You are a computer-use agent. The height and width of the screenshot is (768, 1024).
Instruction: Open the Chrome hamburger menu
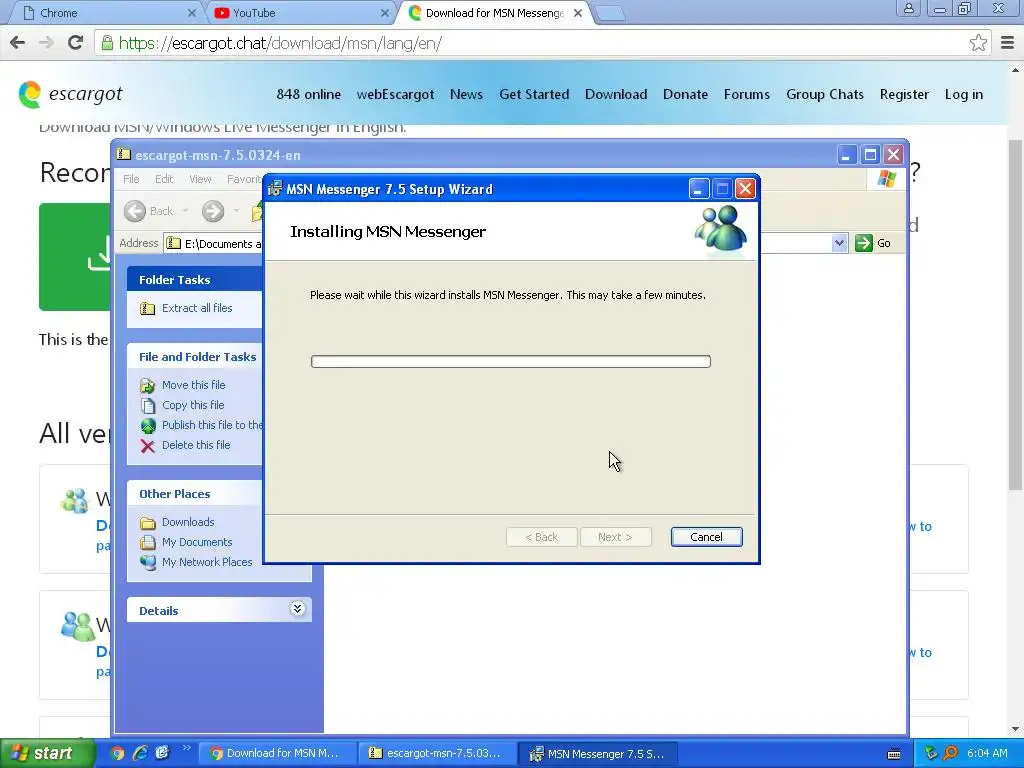pyautogui.click(x=1007, y=43)
